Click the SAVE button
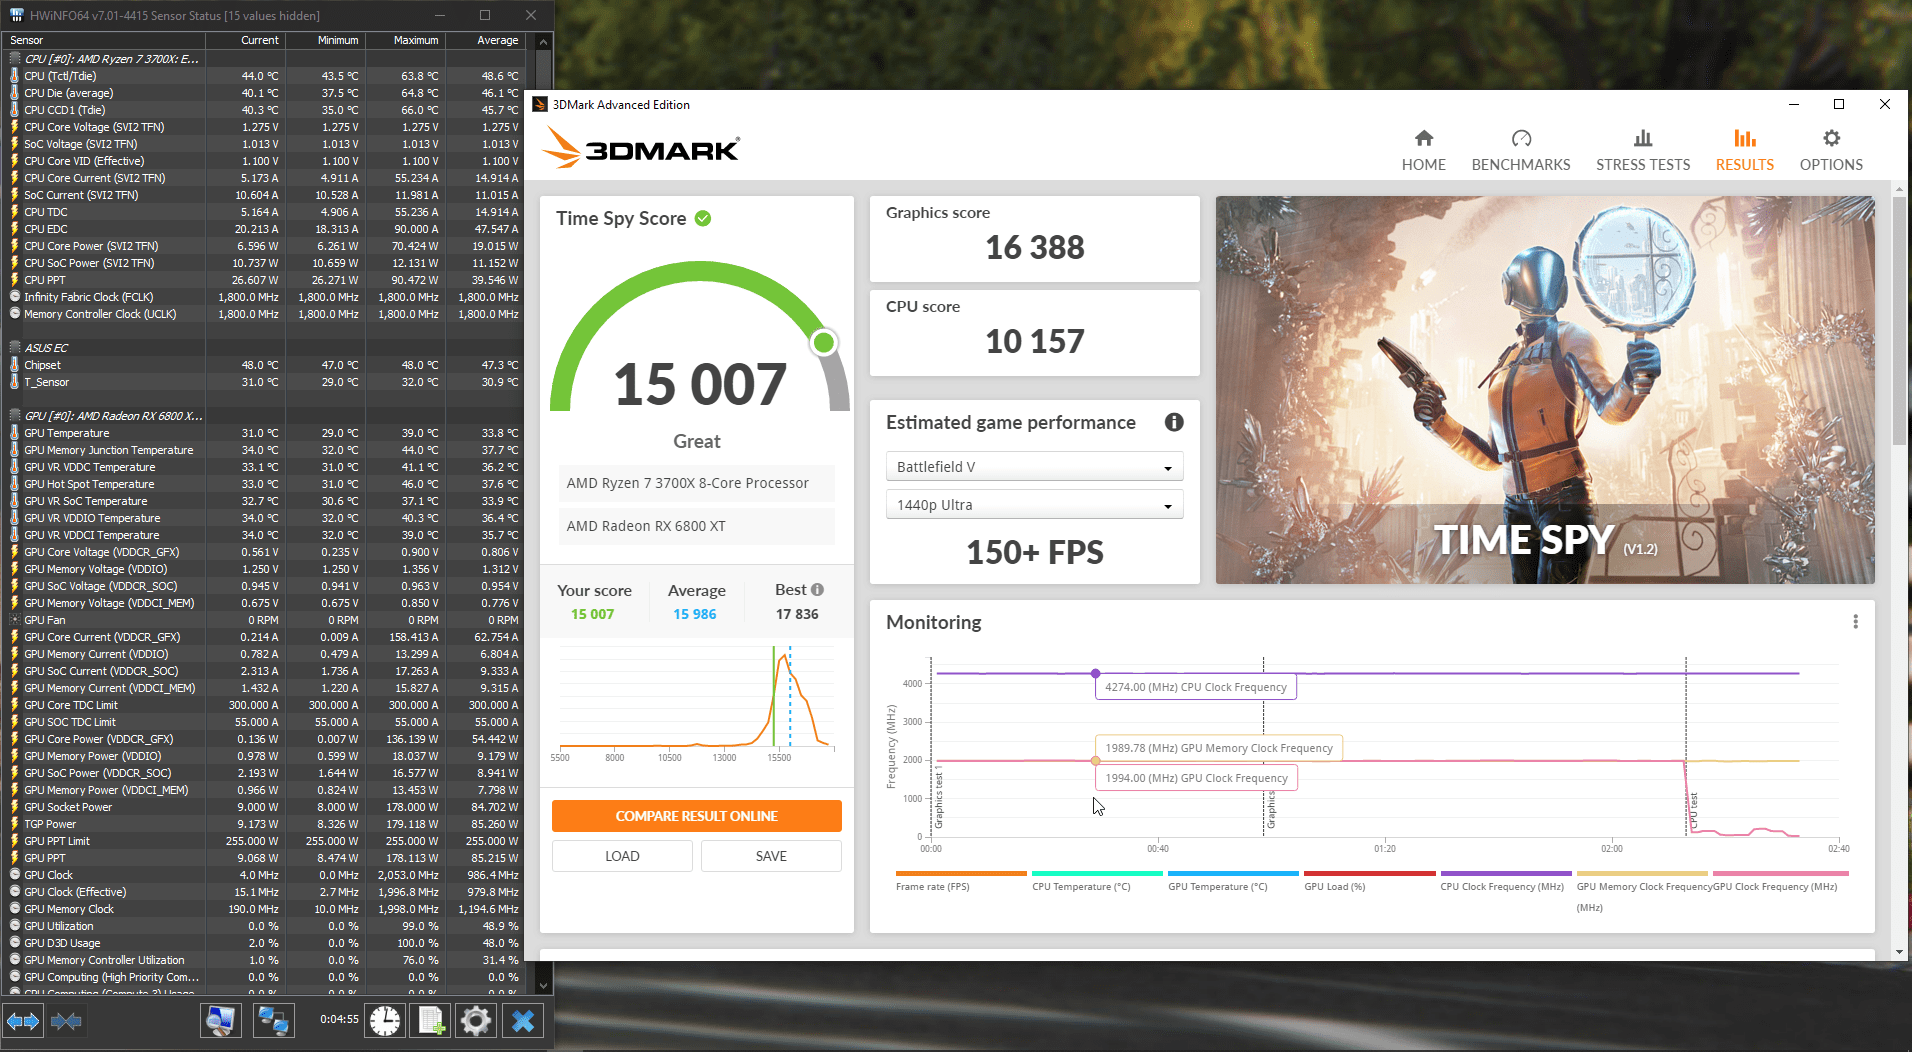 pyautogui.click(x=771, y=856)
